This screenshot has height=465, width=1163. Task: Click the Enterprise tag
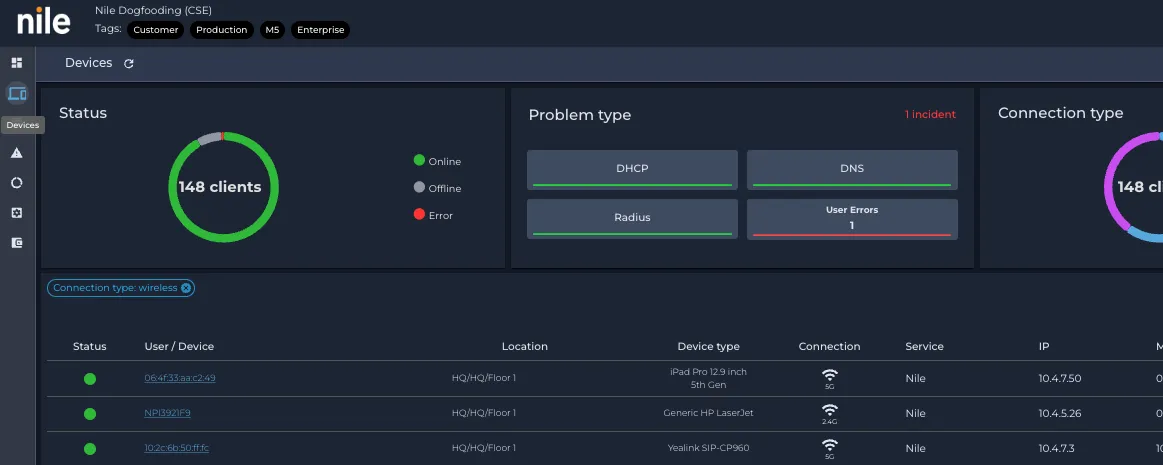pyautogui.click(x=320, y=30)
